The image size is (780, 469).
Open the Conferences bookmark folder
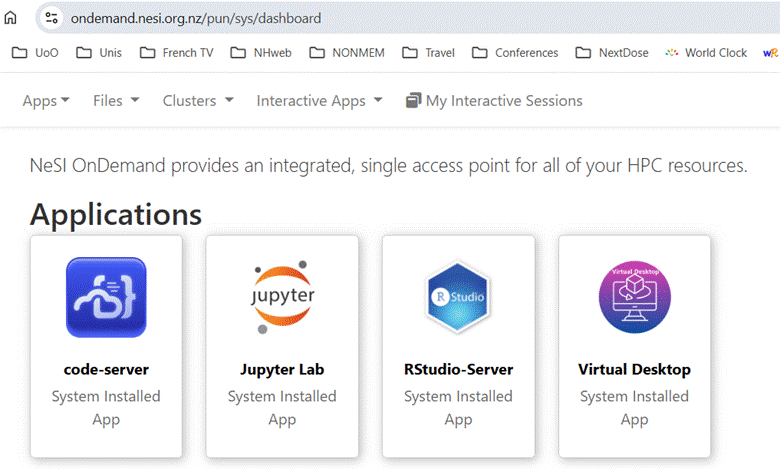(515, 53)
